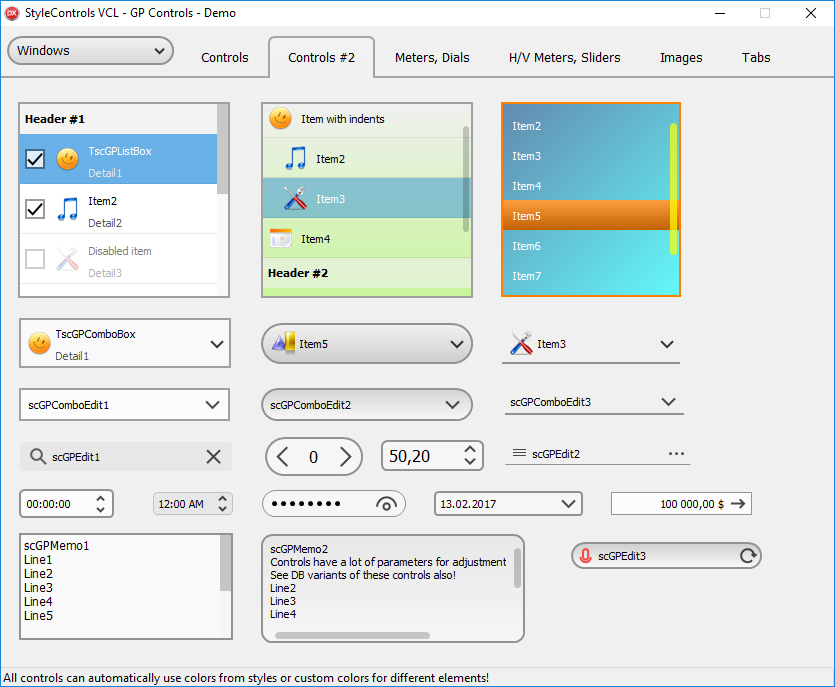
Task: Click the yellow scrollbar thumb in blue list
Action: point(674,189)
